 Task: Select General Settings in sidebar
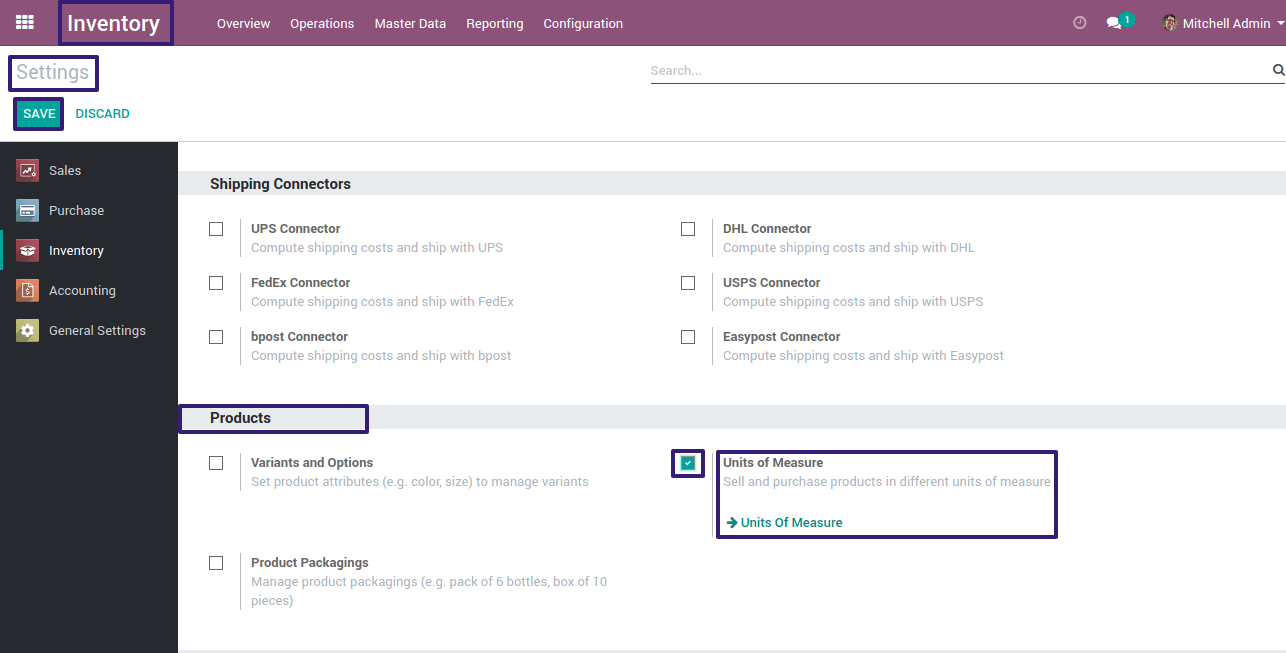click(89, 331)
